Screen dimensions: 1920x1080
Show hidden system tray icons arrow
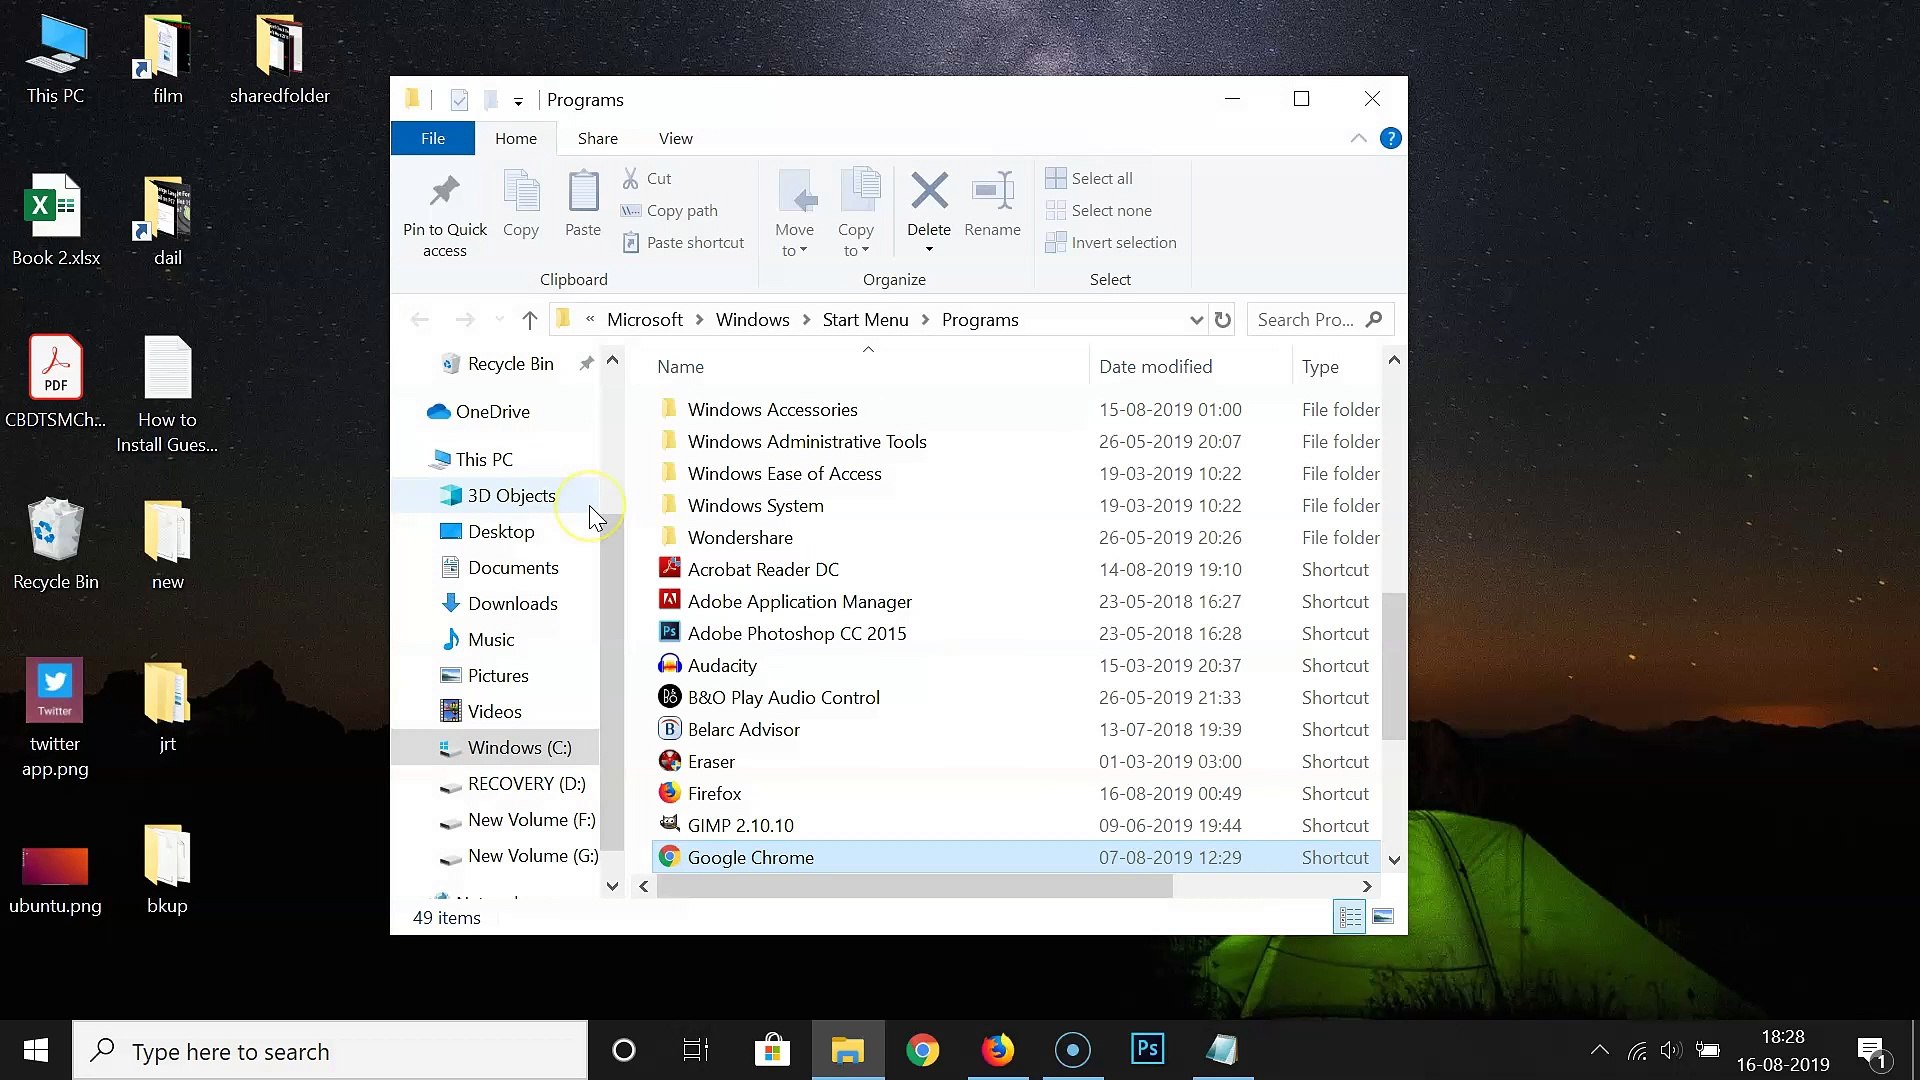1600,1050
